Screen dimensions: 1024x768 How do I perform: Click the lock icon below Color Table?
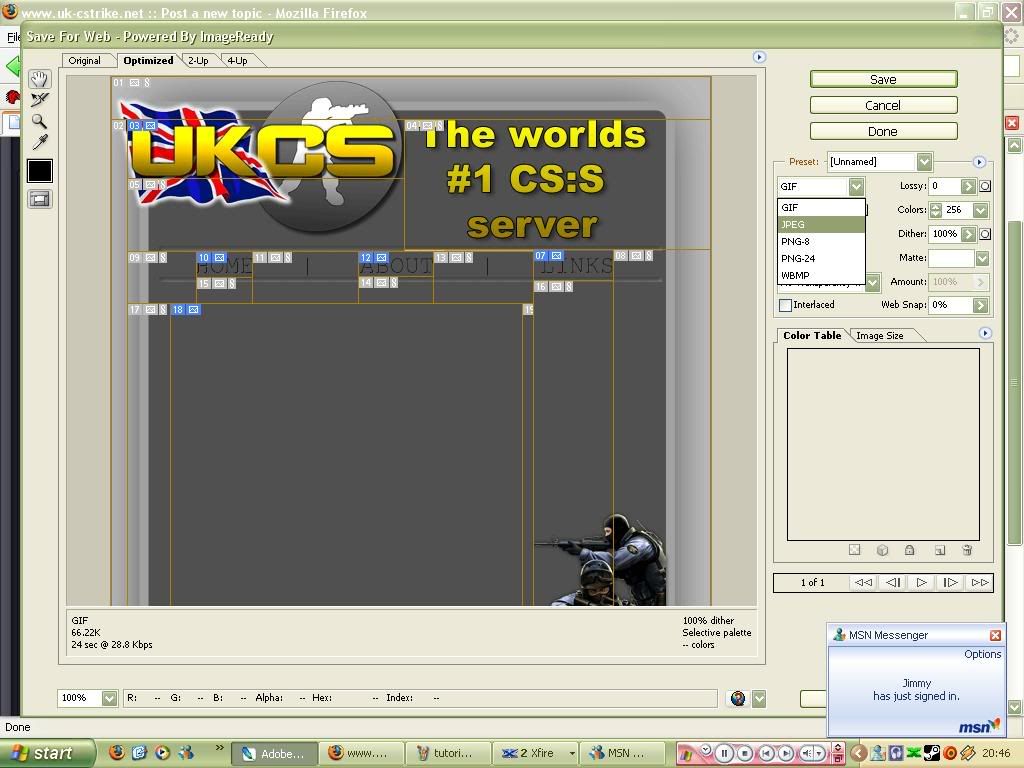[909, 550]
